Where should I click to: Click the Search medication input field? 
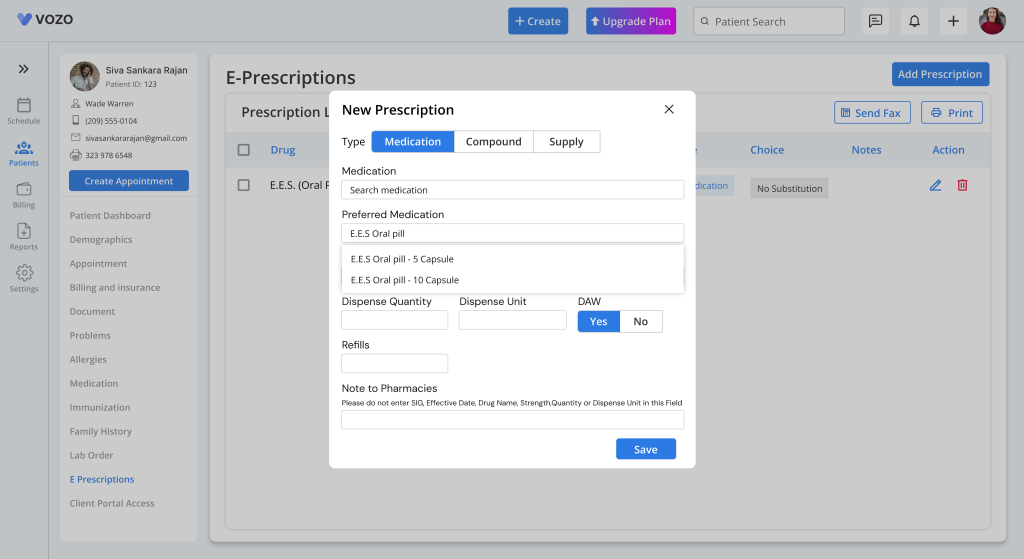tap(512, 190)
